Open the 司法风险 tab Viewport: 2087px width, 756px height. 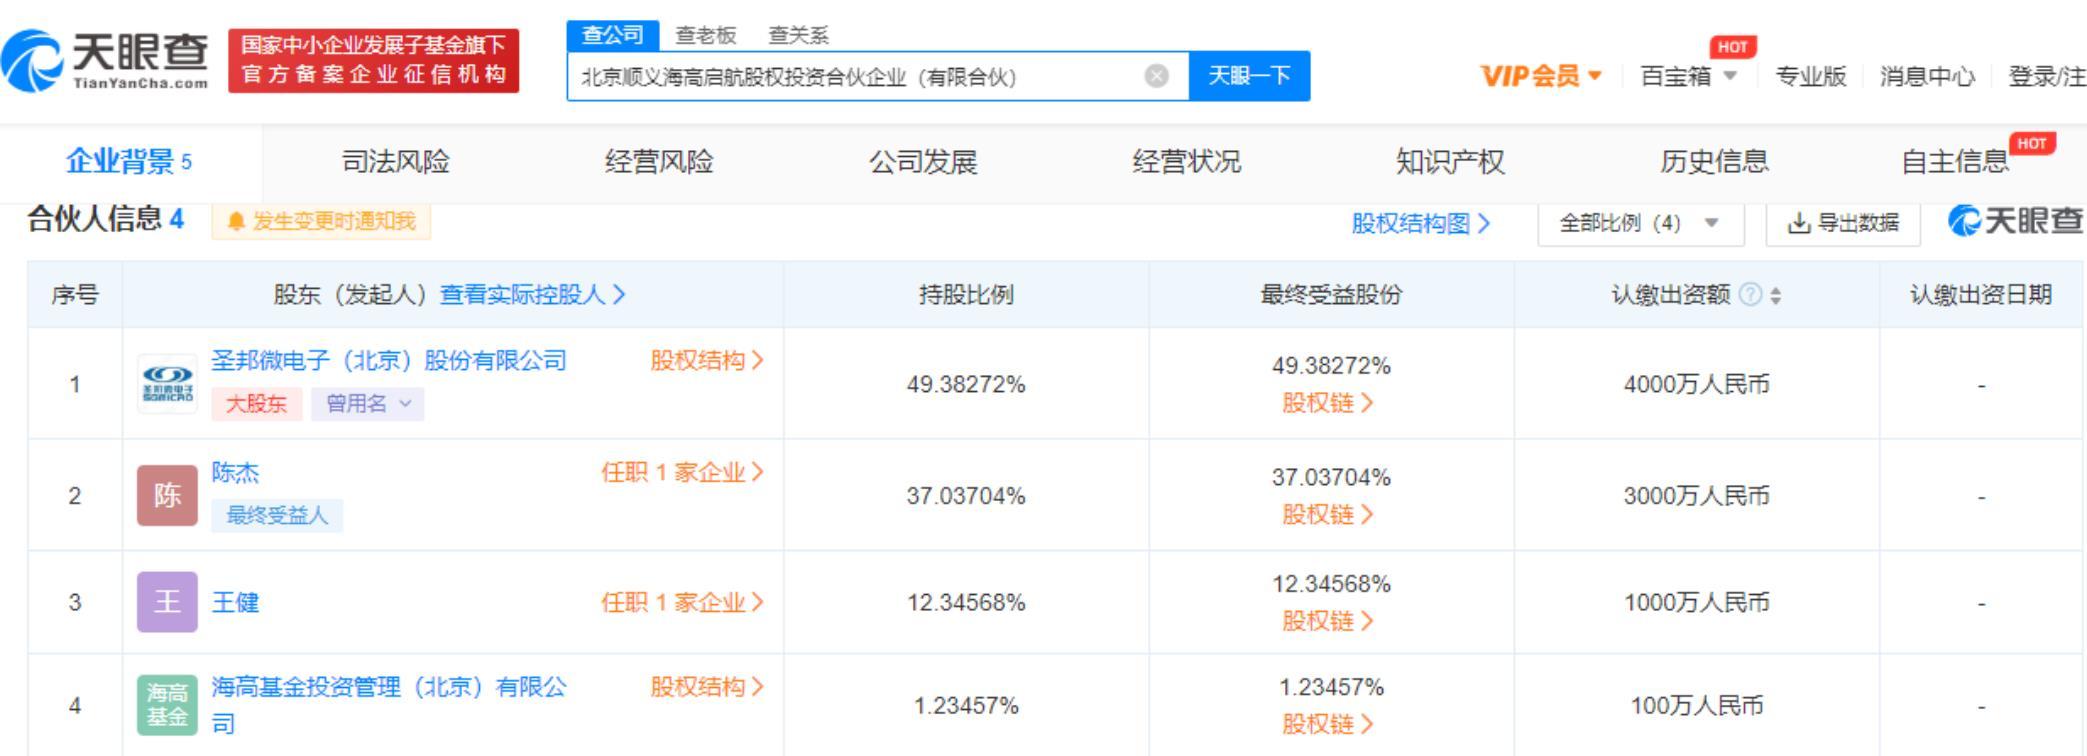(x=396, y=161)
